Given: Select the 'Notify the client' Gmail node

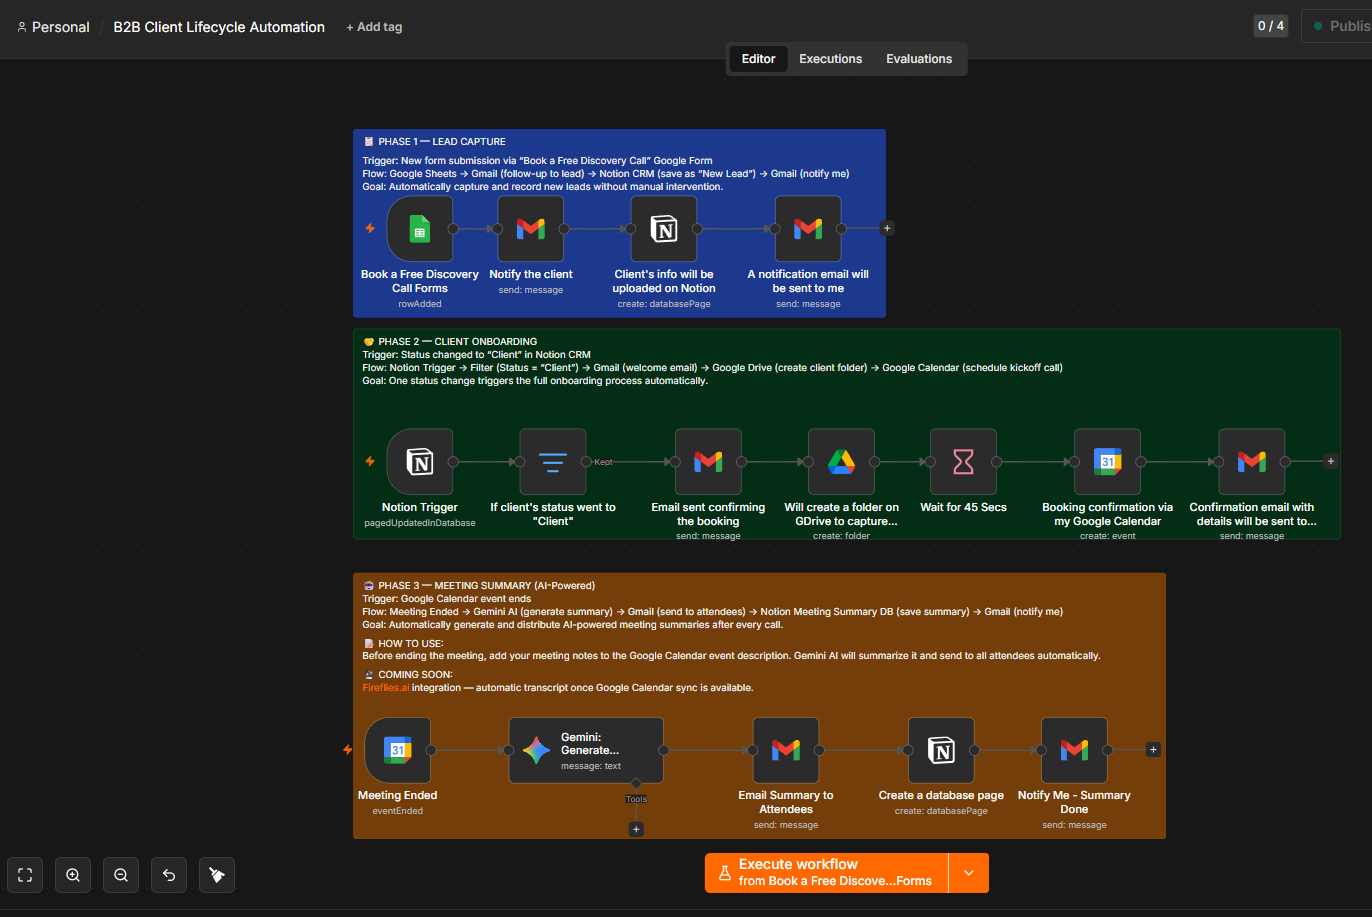Looking at the screenshot, I should click(531, 229).
